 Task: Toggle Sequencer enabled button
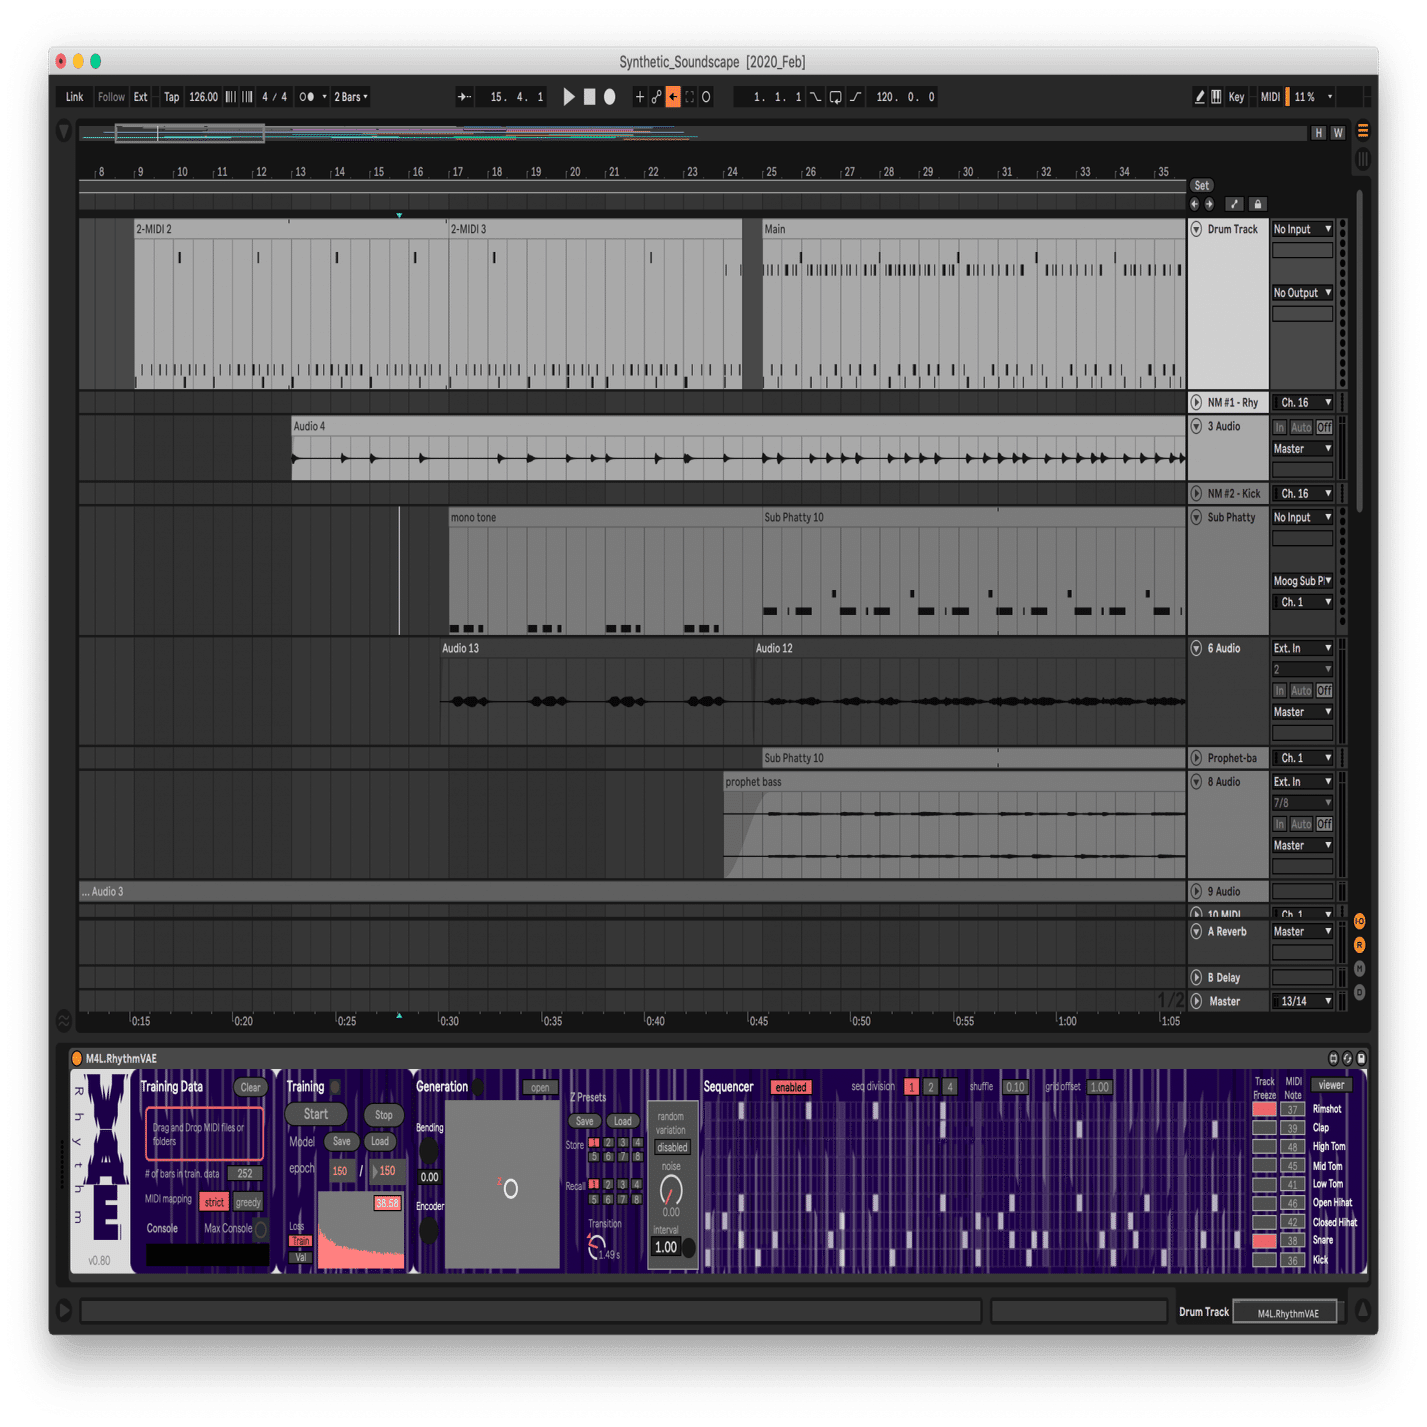click(x=791, y=1088)
